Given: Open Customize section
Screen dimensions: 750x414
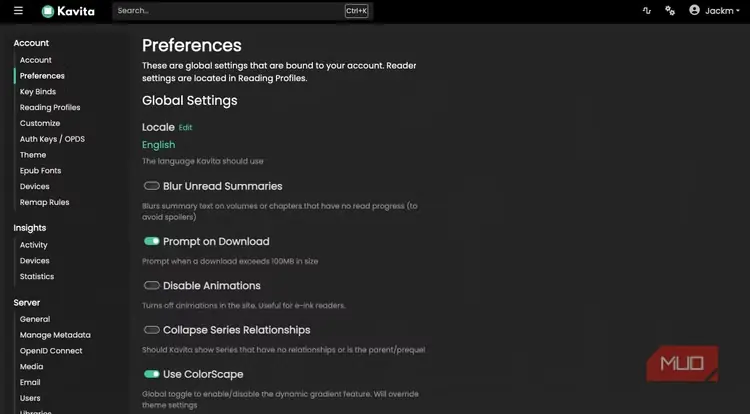Looking at the screenshot, I should click(x=40, y=123).
